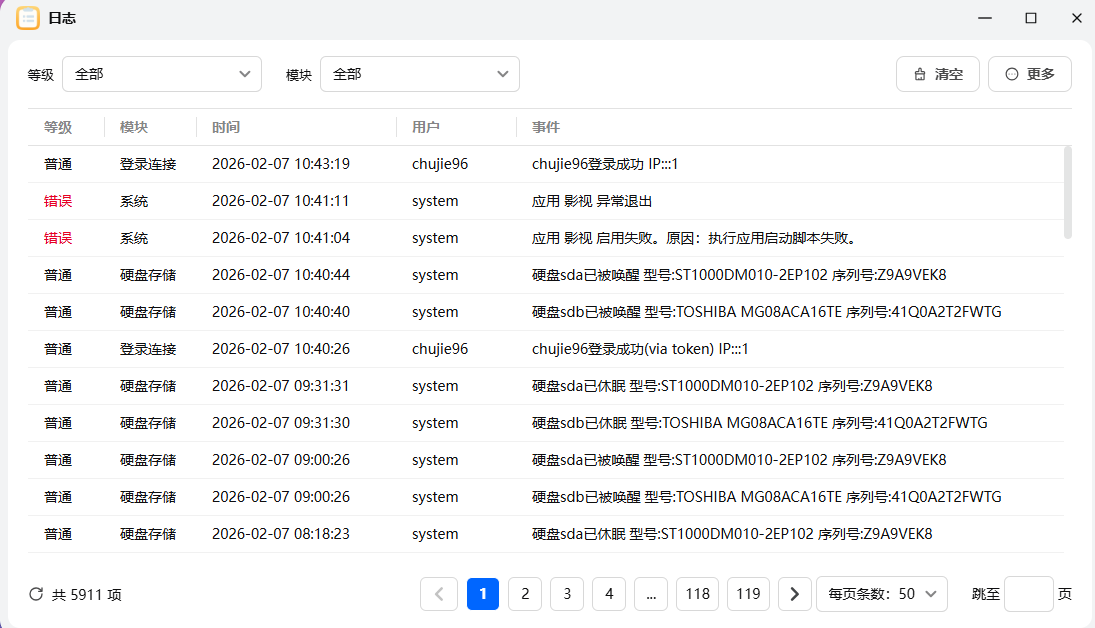The image size is (1095, 628).
Task: Clear all logs with the 清空 button
Action: 937,73
